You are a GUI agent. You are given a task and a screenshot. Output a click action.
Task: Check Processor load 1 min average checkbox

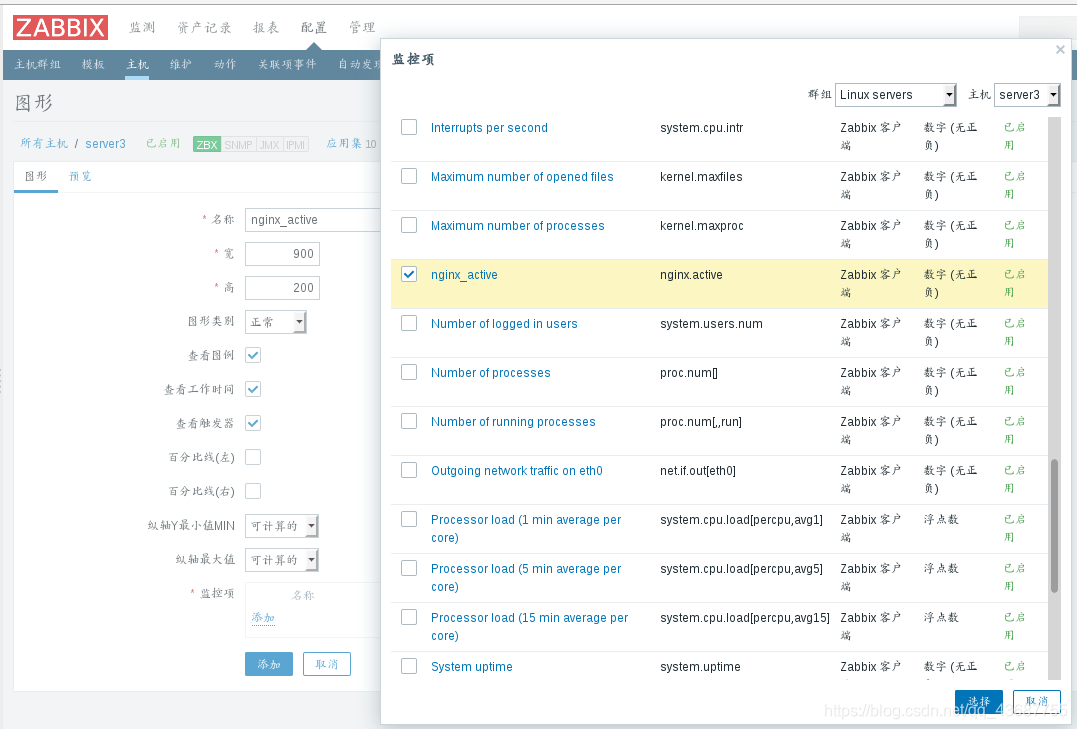tap(409, 519)
